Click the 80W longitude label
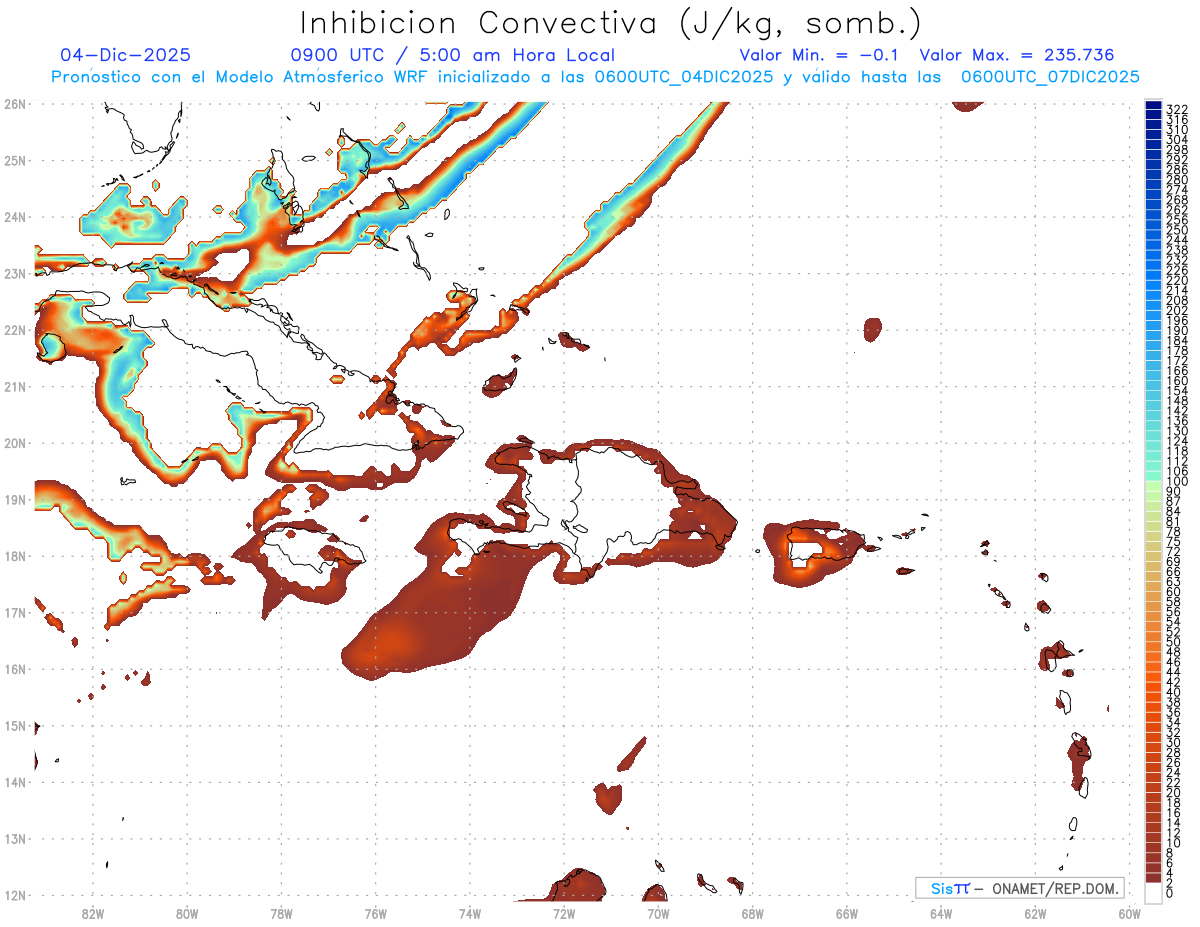 [x=186, y=913]
